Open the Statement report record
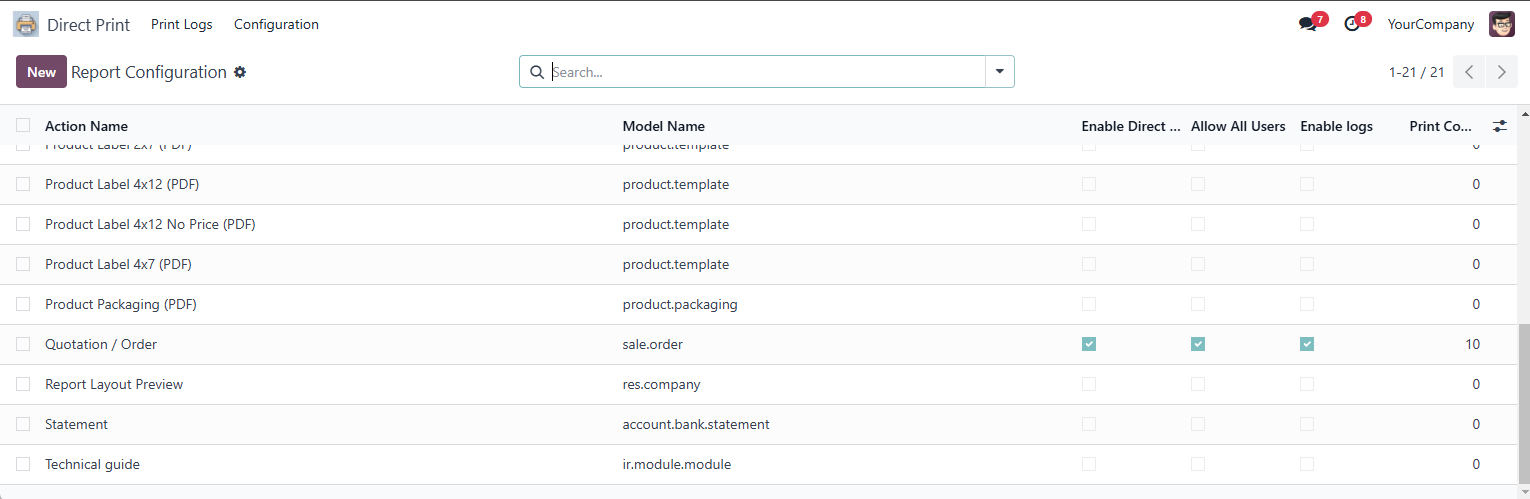Viewport: 1530px width, 499px height. coord(76,424)
